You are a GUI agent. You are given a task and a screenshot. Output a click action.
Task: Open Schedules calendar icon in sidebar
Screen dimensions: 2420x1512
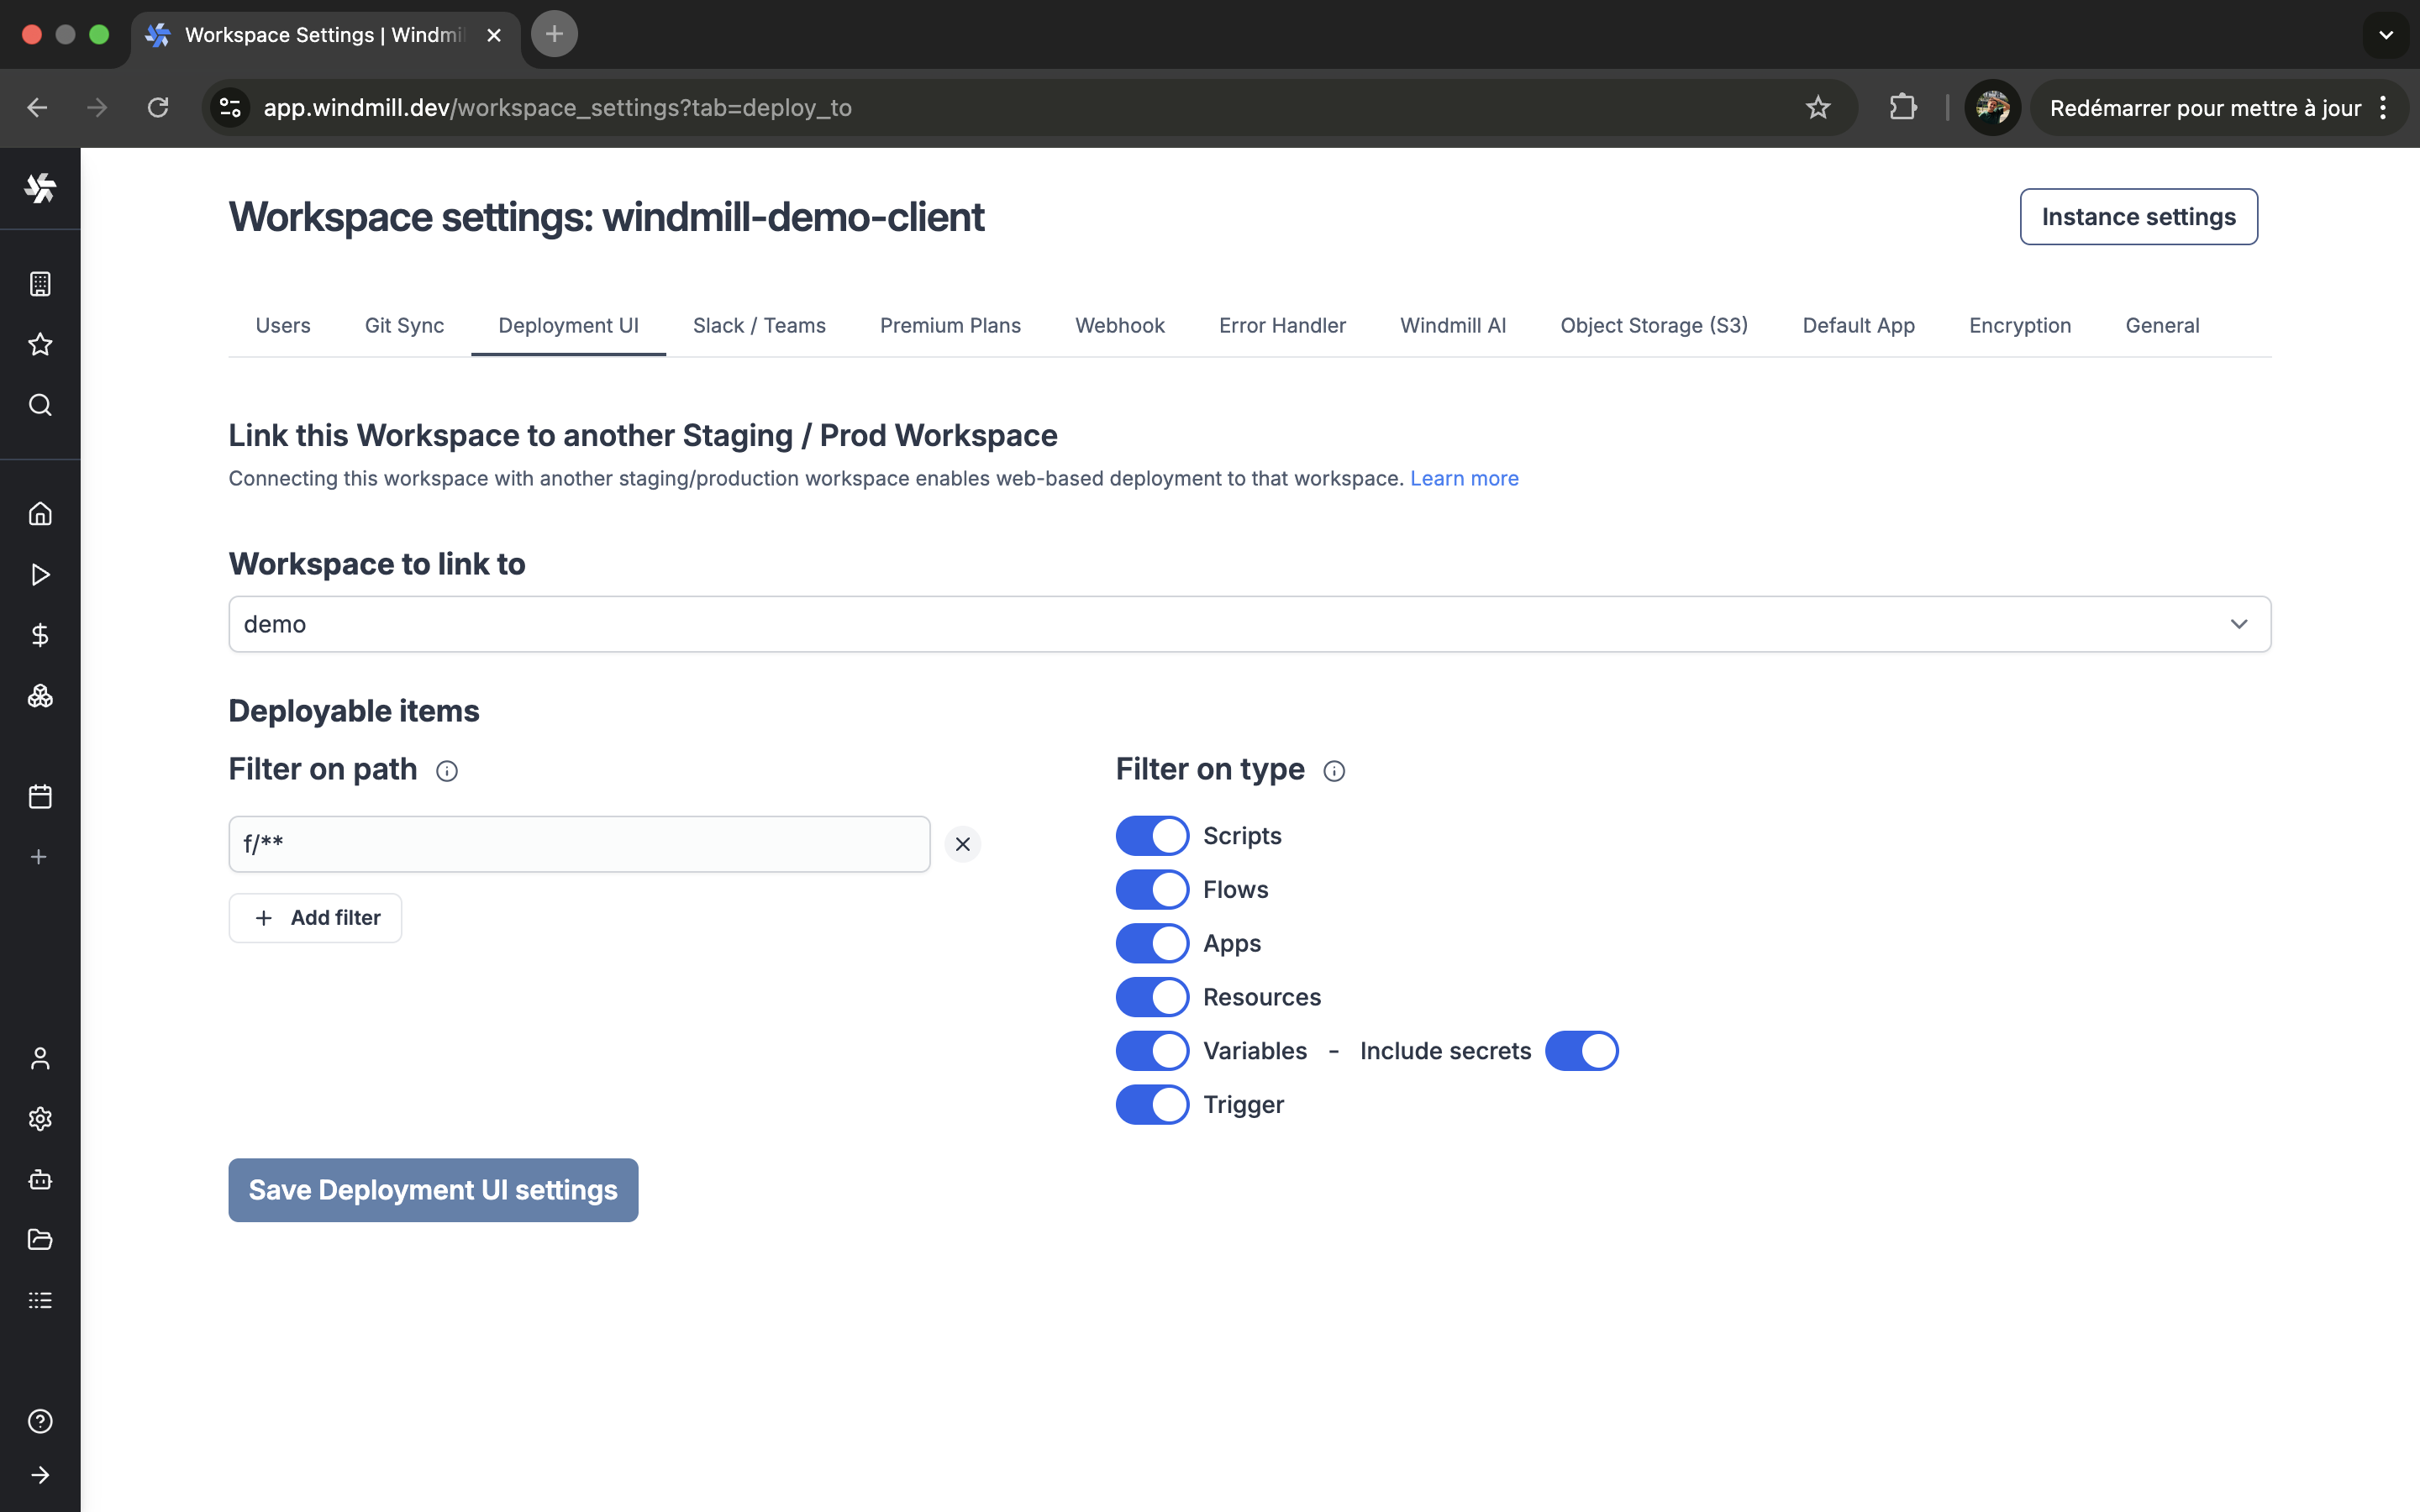click(40, 797)
